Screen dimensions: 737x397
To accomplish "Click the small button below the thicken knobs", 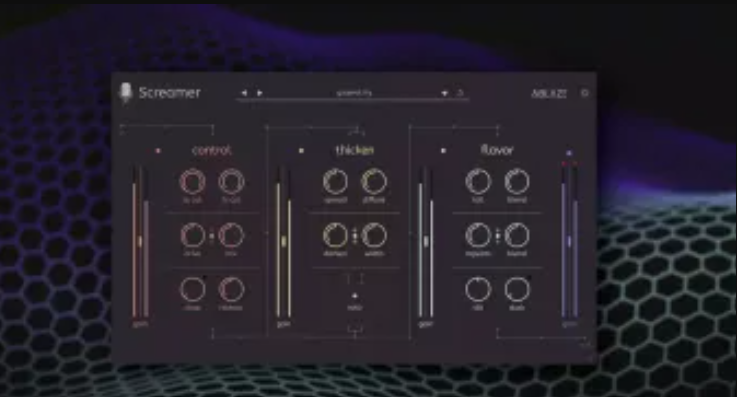I will (355, 296).
